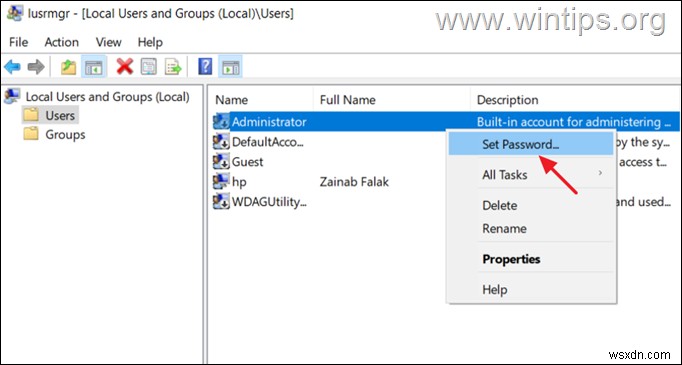Open the View menu
682x365 pixels.
pyautogui.click(x=108, y=42)
